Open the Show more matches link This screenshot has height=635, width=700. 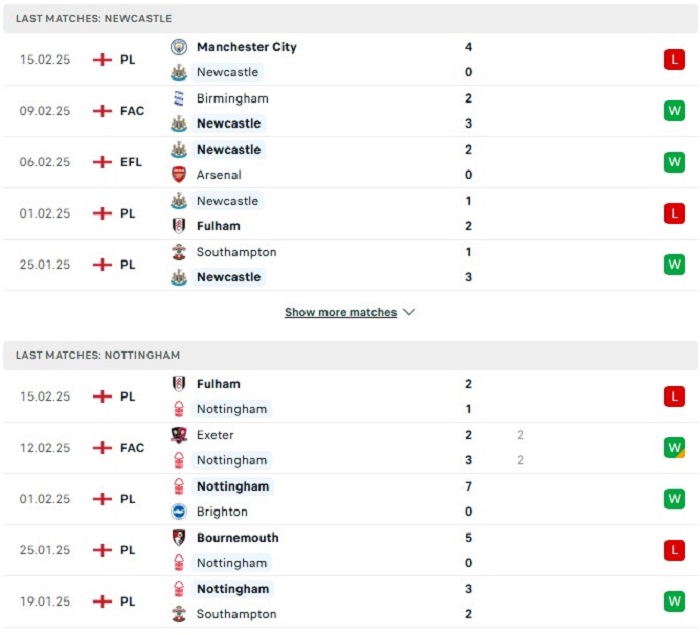tap(341, 312)
